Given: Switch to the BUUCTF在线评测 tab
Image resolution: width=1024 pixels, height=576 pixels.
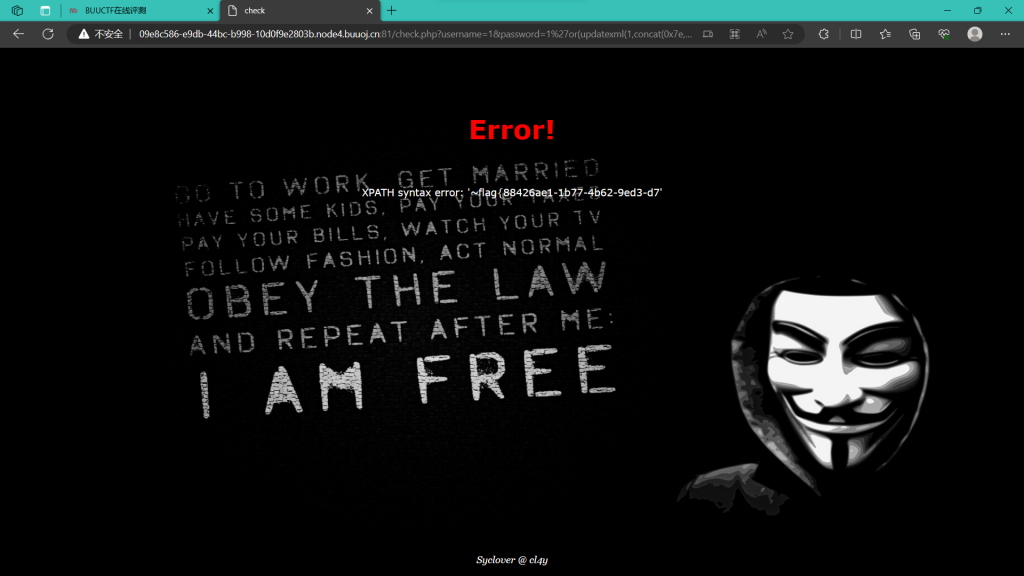Looking at the screenshot, I should pyautogui.click(x=140, y=10).
